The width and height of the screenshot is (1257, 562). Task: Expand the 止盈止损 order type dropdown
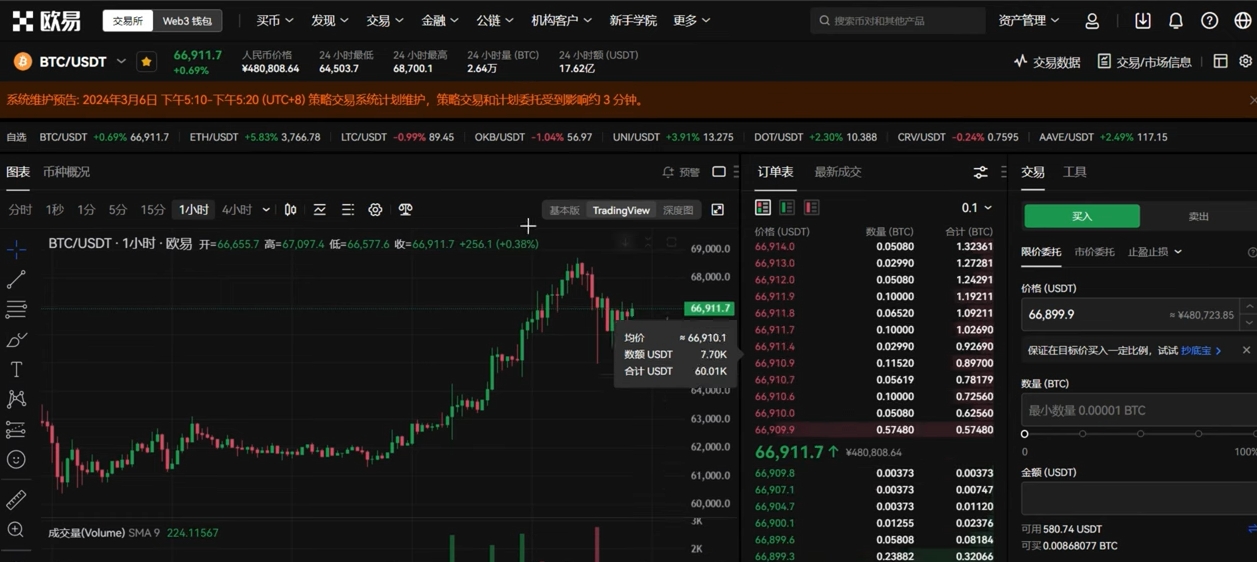pyautogui.click(x=1155, y=252)
